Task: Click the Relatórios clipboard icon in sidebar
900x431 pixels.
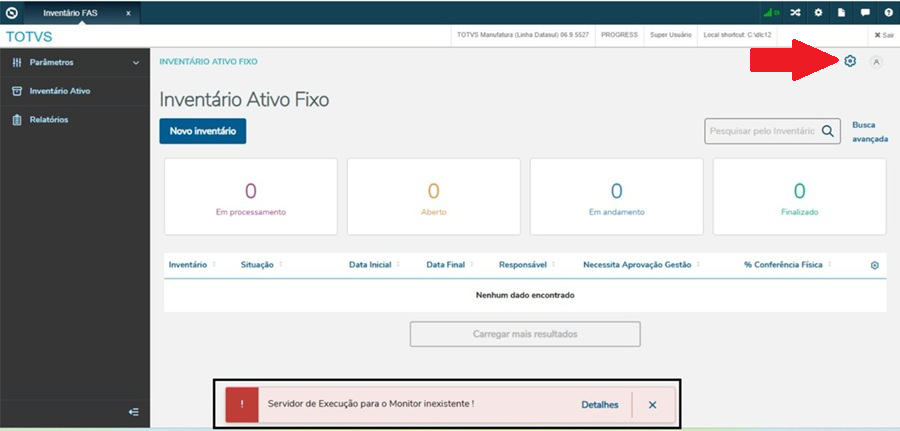Action: [x=17, y=120]
